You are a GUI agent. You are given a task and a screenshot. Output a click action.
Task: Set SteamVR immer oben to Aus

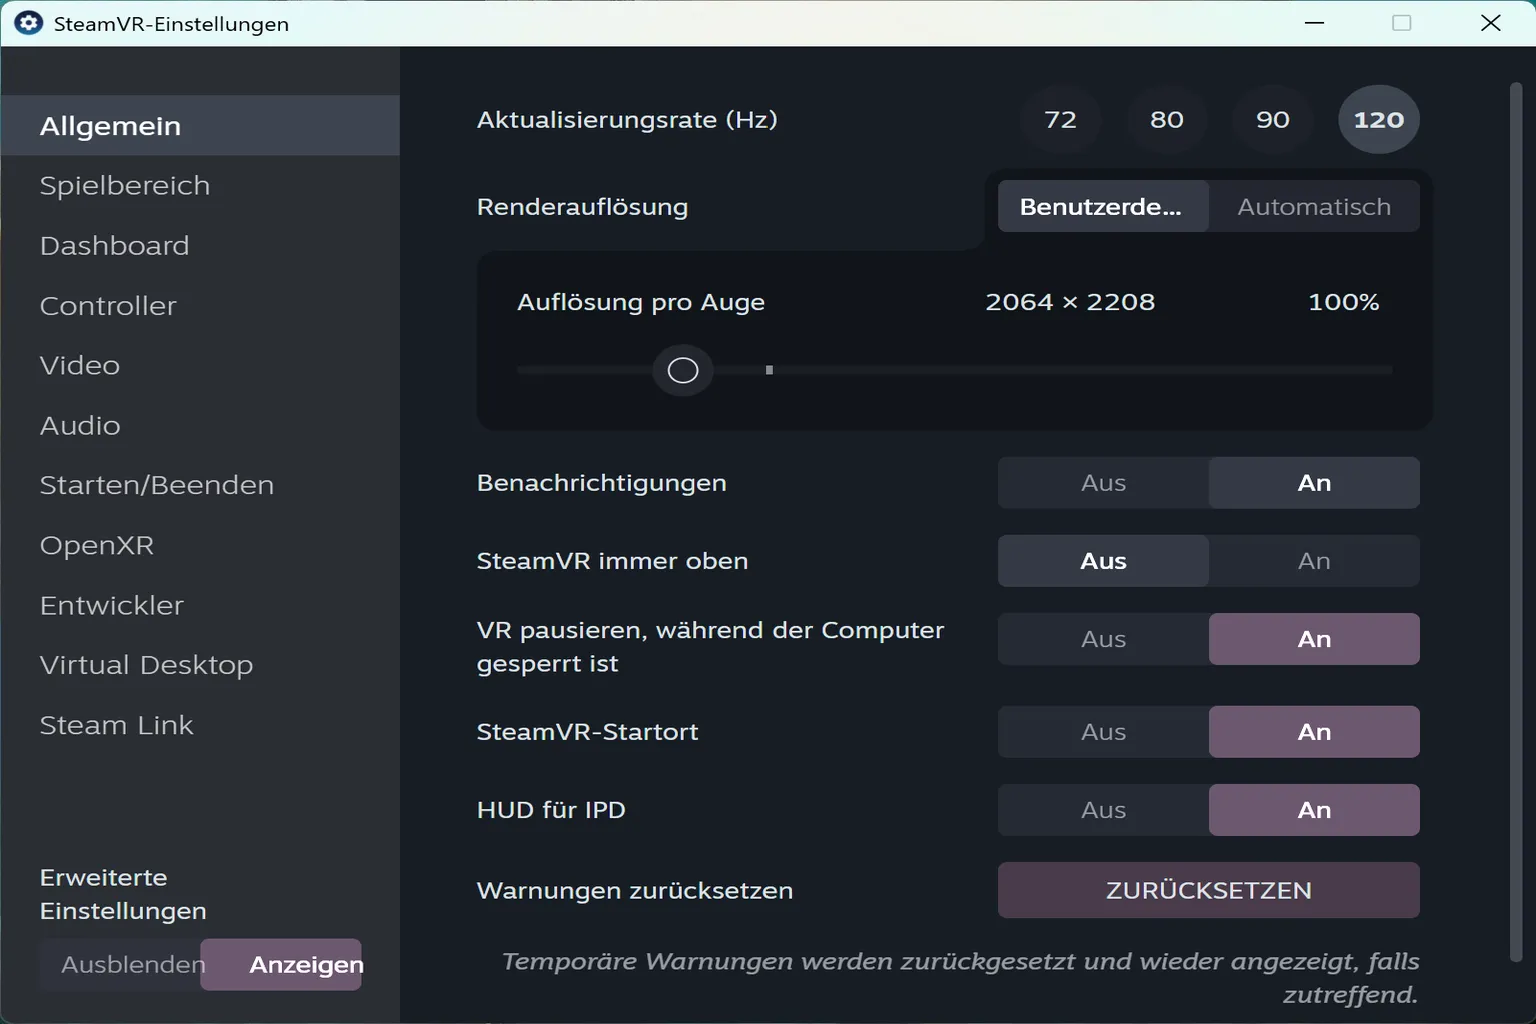pos(1103,561)
